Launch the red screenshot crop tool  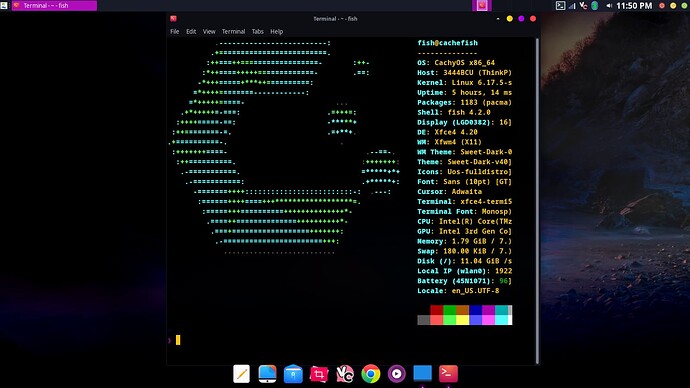pos(319,374)
